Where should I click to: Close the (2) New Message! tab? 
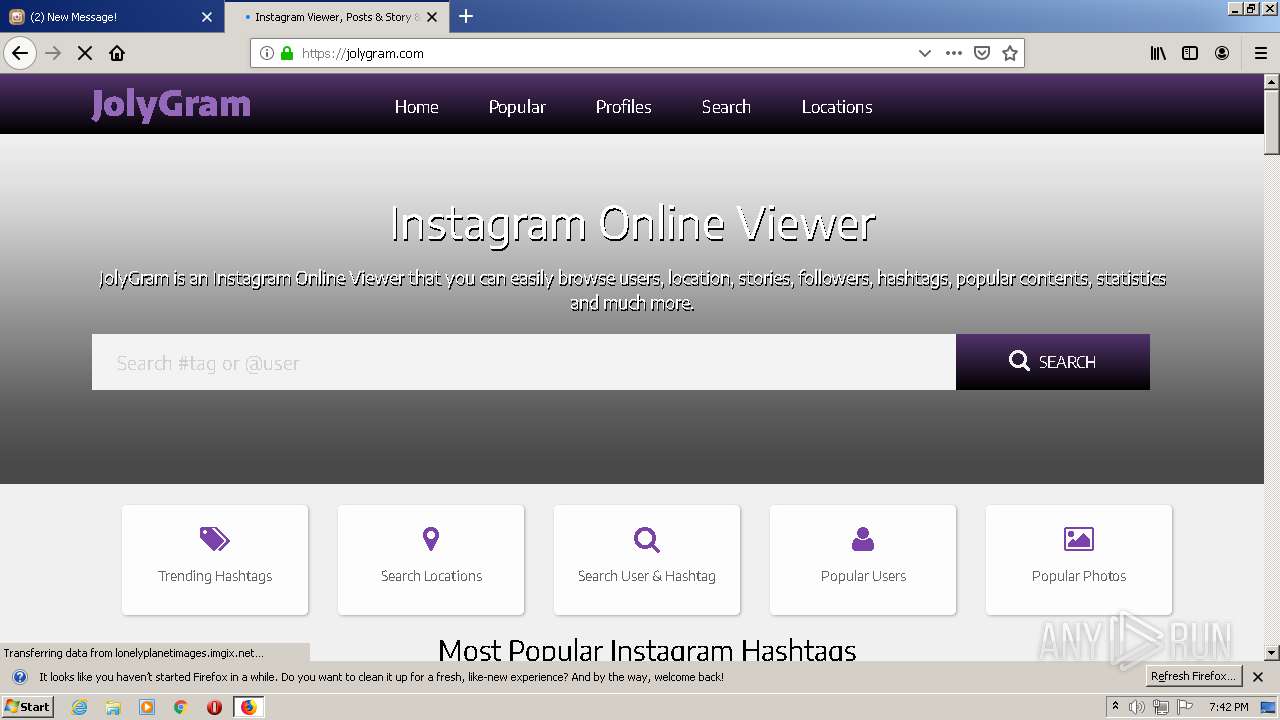(x=207, y=17)
